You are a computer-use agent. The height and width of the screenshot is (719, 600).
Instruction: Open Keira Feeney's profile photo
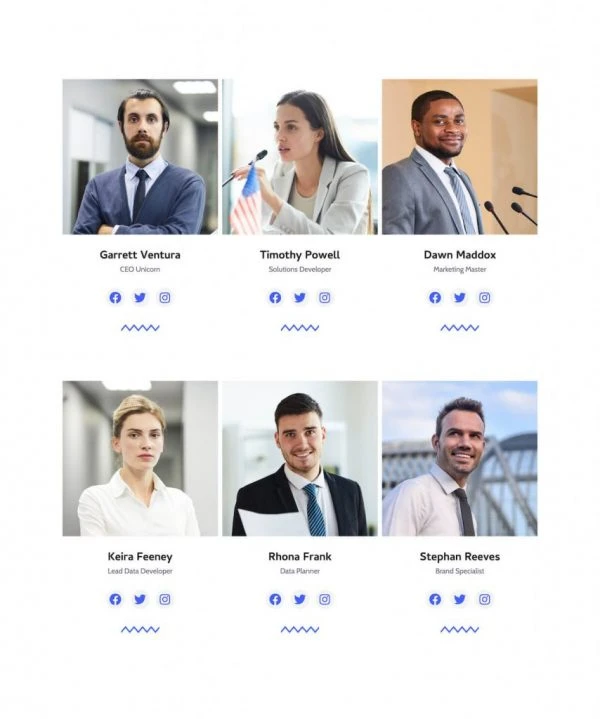[140, 459]
